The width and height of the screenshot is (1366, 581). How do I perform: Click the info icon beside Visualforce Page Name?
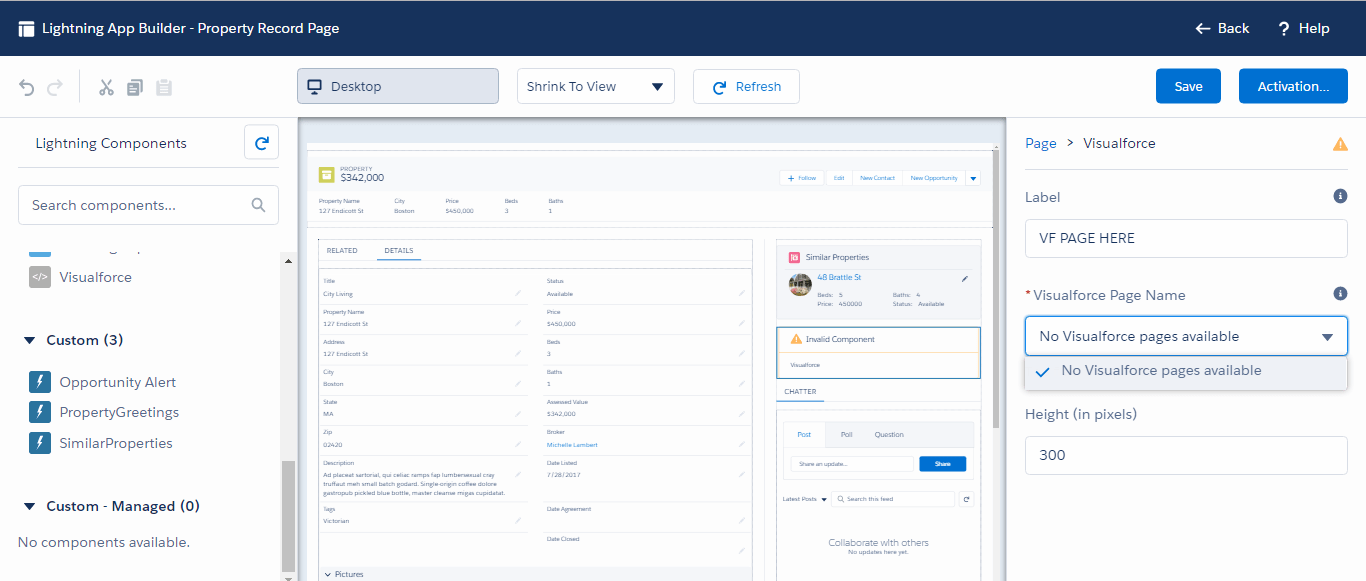(1340, 293)
